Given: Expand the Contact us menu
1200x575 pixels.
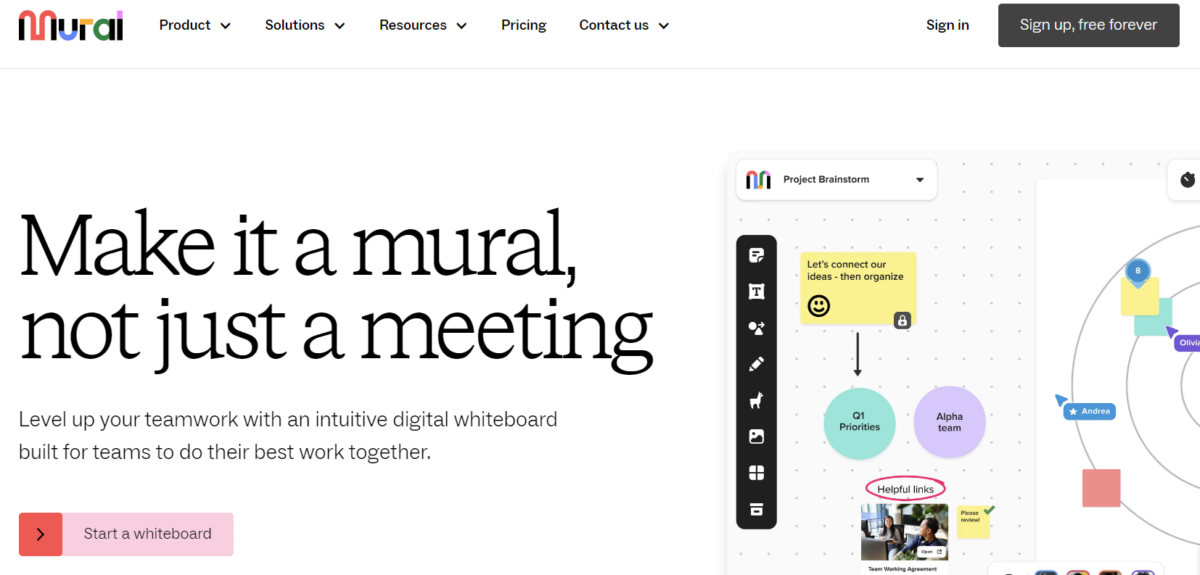Looking at the screenshot, I should tap(624, 25).
